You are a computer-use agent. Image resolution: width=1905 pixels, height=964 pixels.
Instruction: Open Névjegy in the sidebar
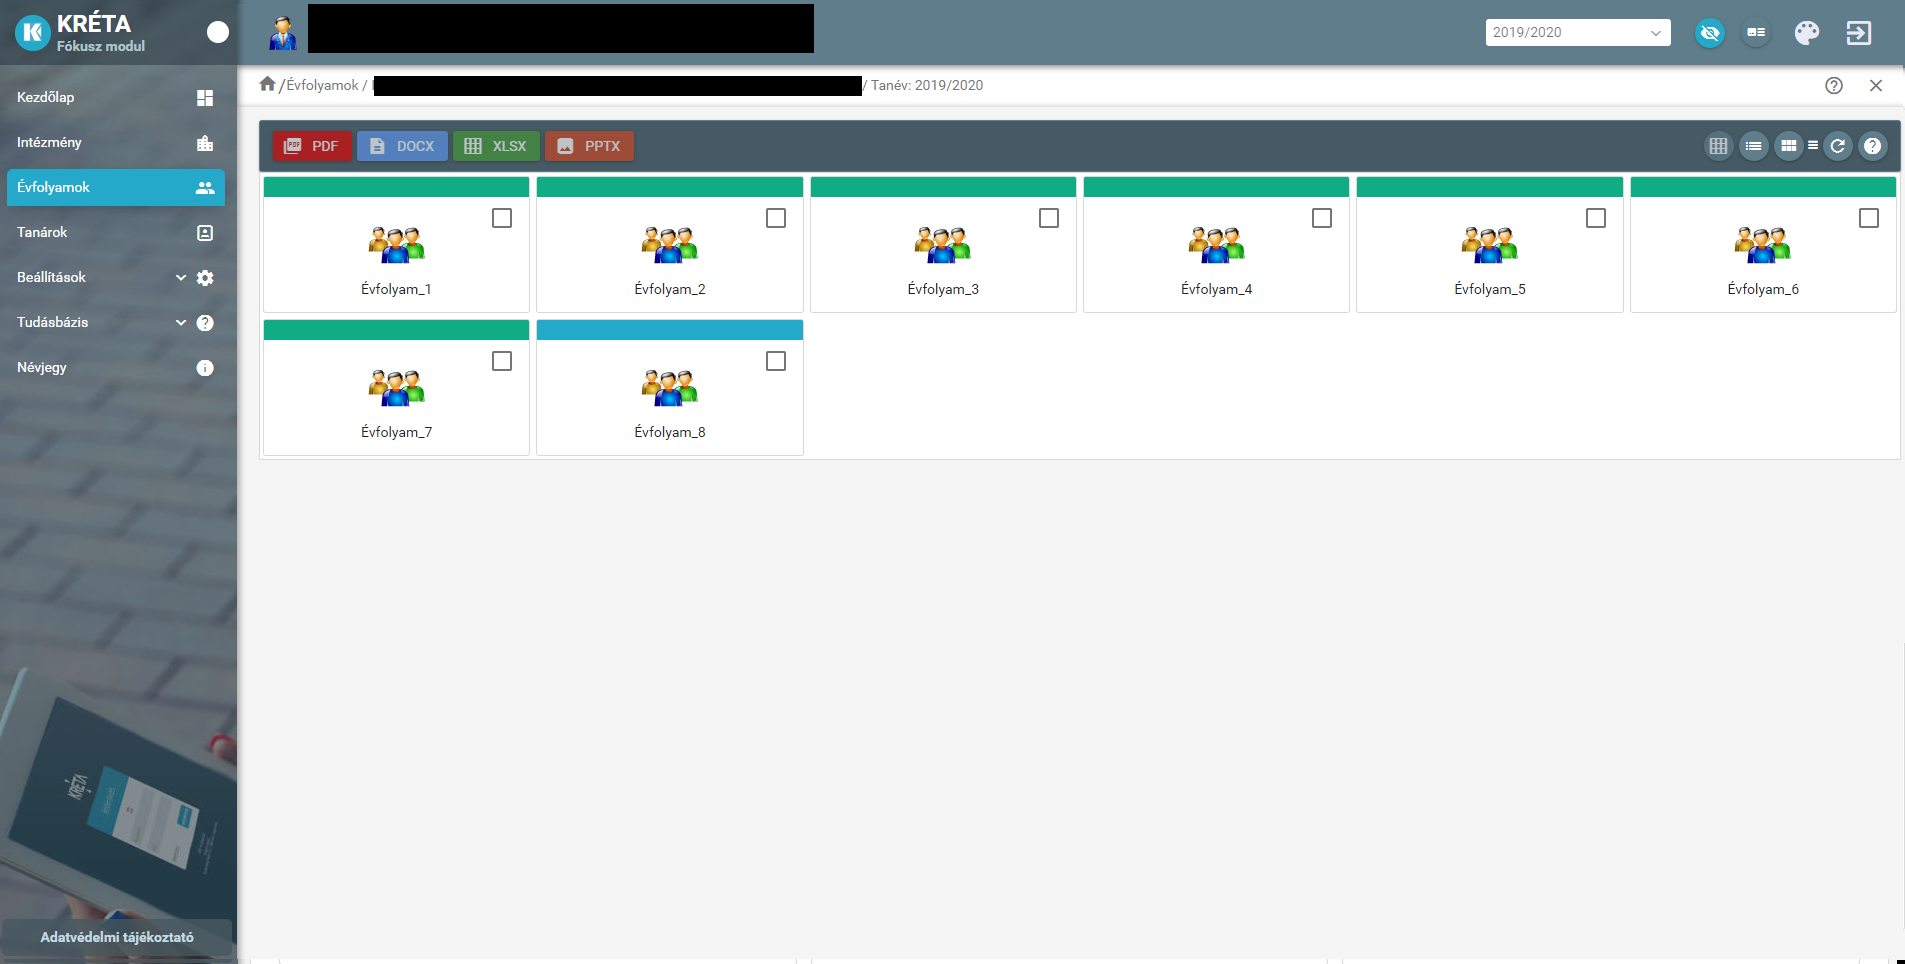coord(116,367)
